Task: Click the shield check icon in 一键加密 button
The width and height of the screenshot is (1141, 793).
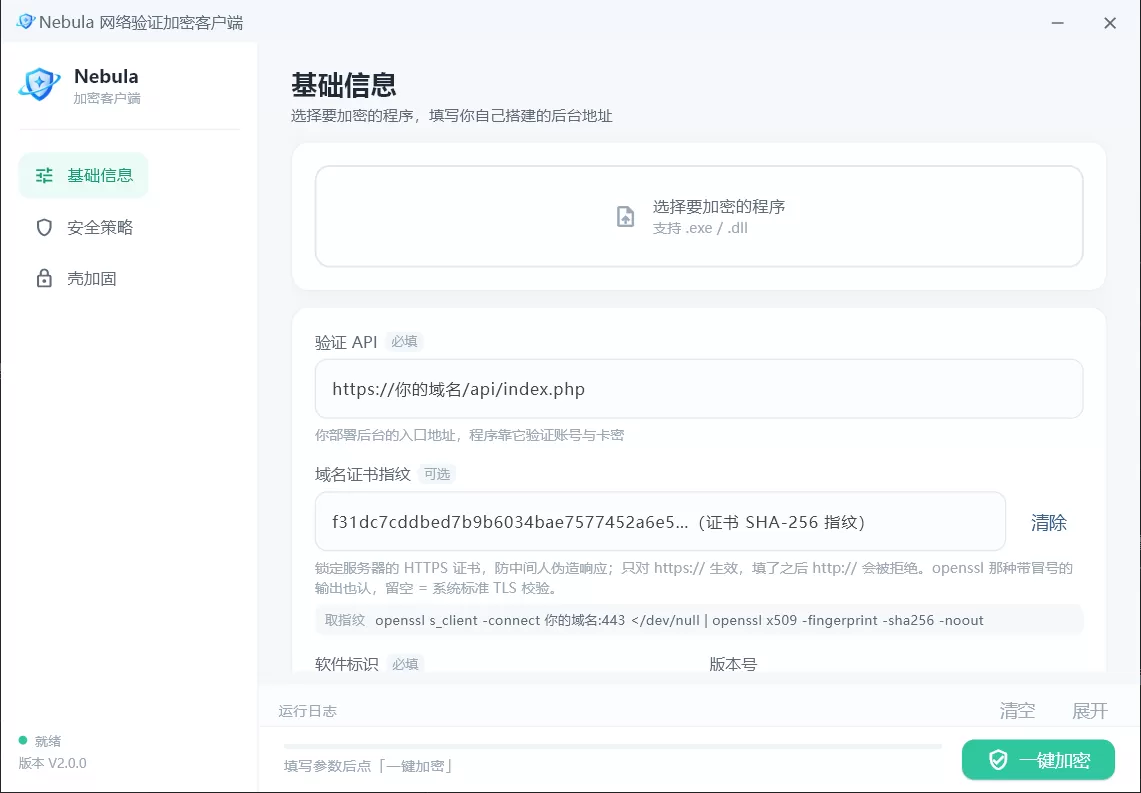Action: [998, 760]
